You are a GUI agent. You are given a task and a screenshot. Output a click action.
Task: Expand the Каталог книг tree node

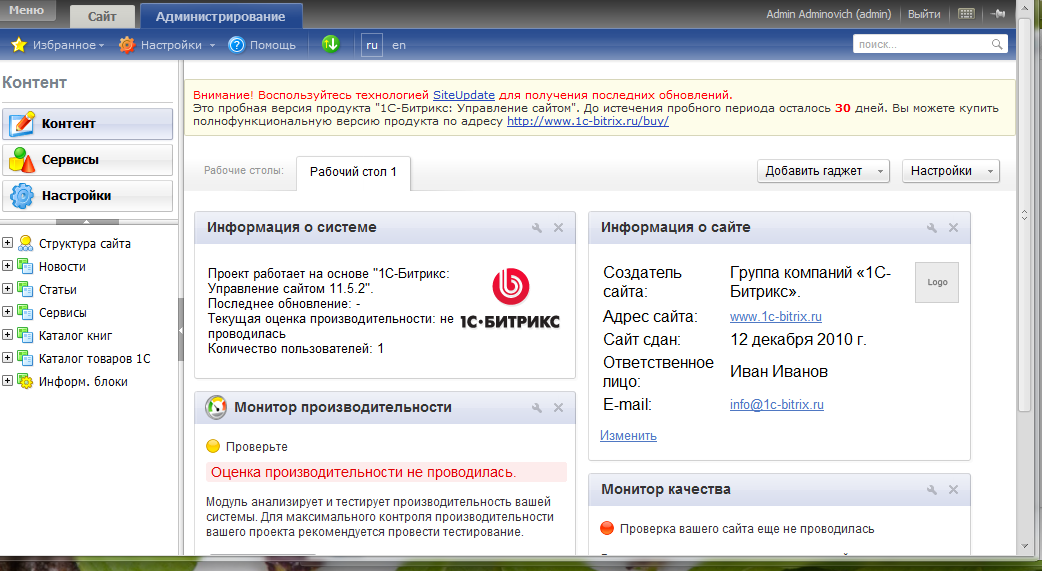tap(7, 335)
